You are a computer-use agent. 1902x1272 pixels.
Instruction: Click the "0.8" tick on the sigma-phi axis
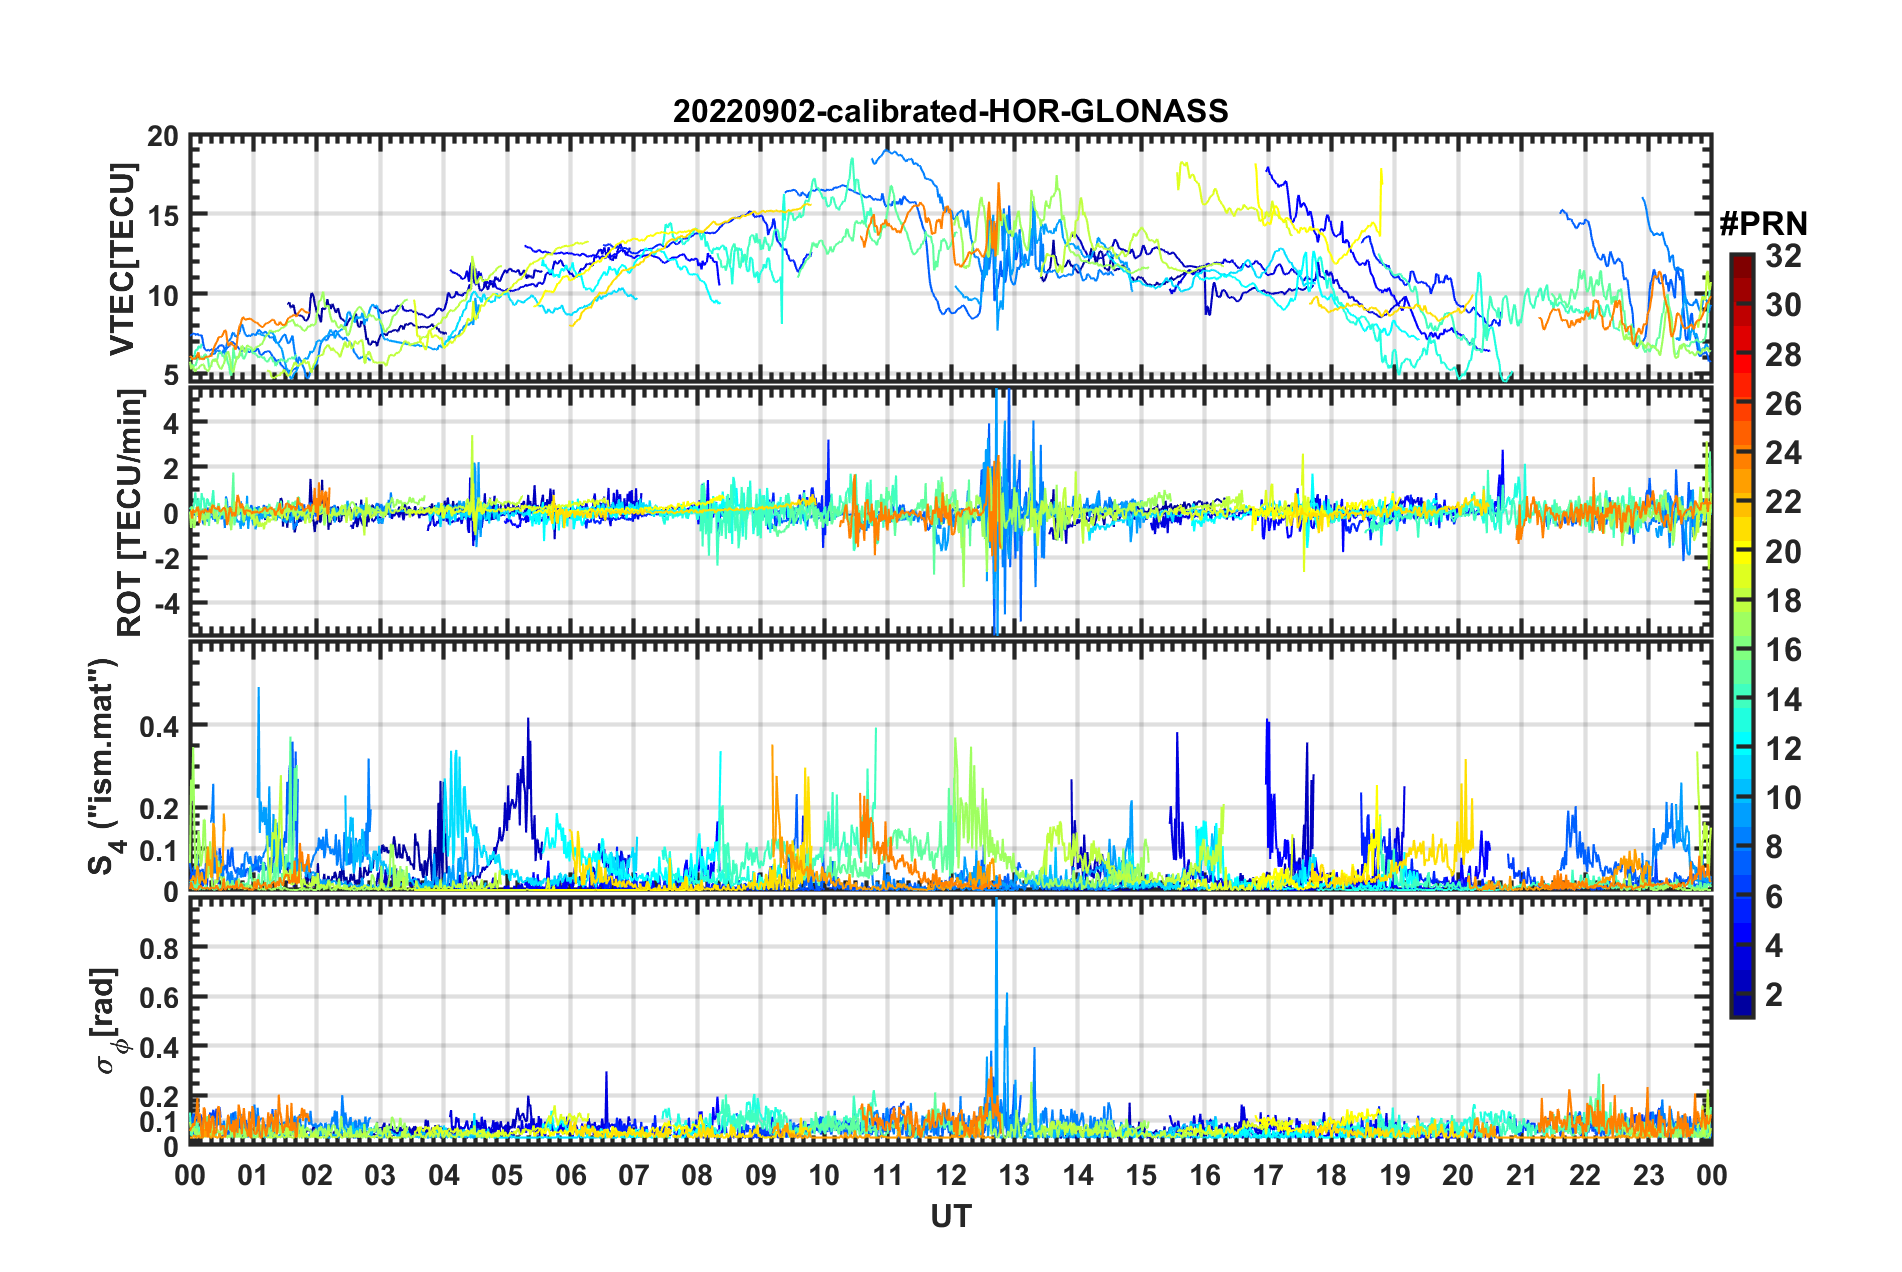[159, 947]
